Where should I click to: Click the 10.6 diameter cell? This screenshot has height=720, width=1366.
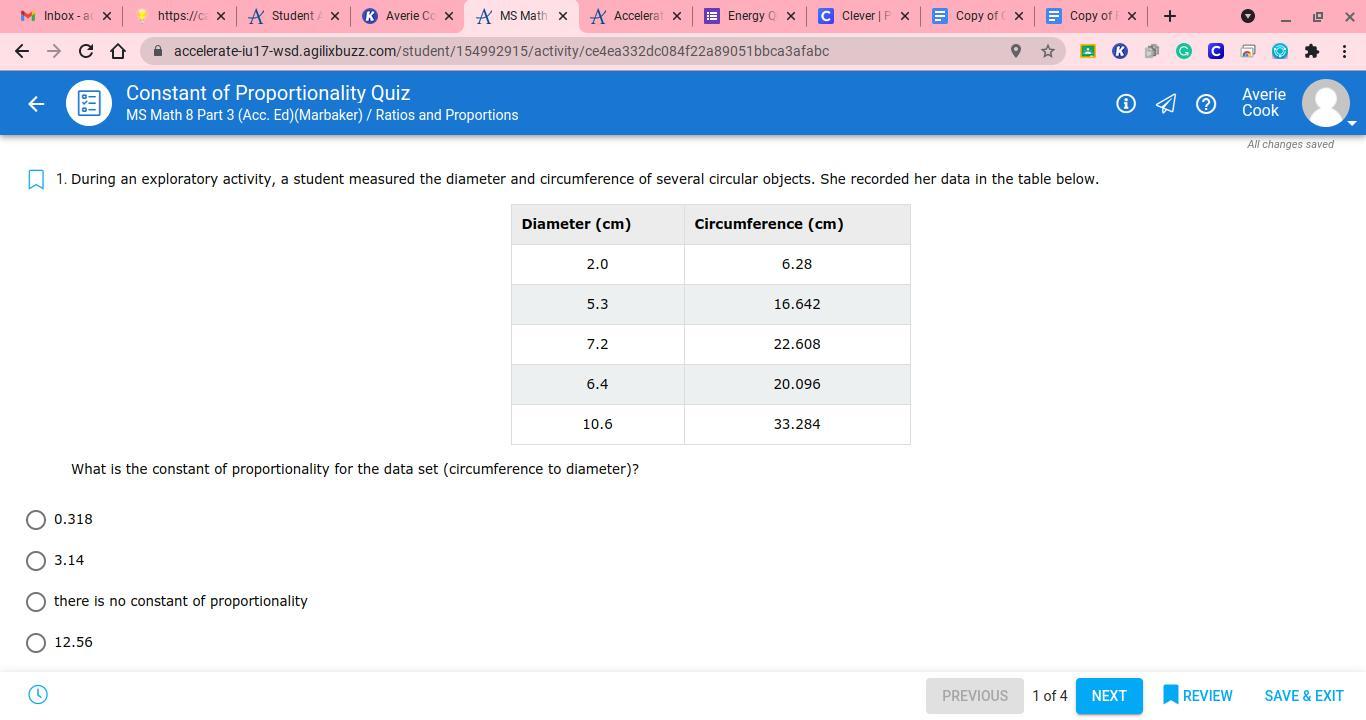point(598,424)
